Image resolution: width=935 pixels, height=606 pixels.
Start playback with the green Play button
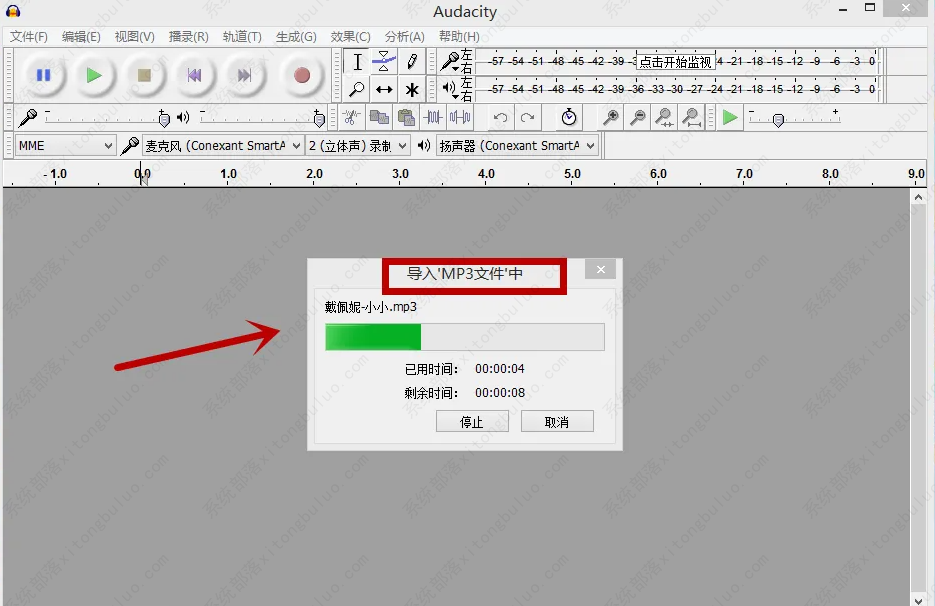[94, 75]
